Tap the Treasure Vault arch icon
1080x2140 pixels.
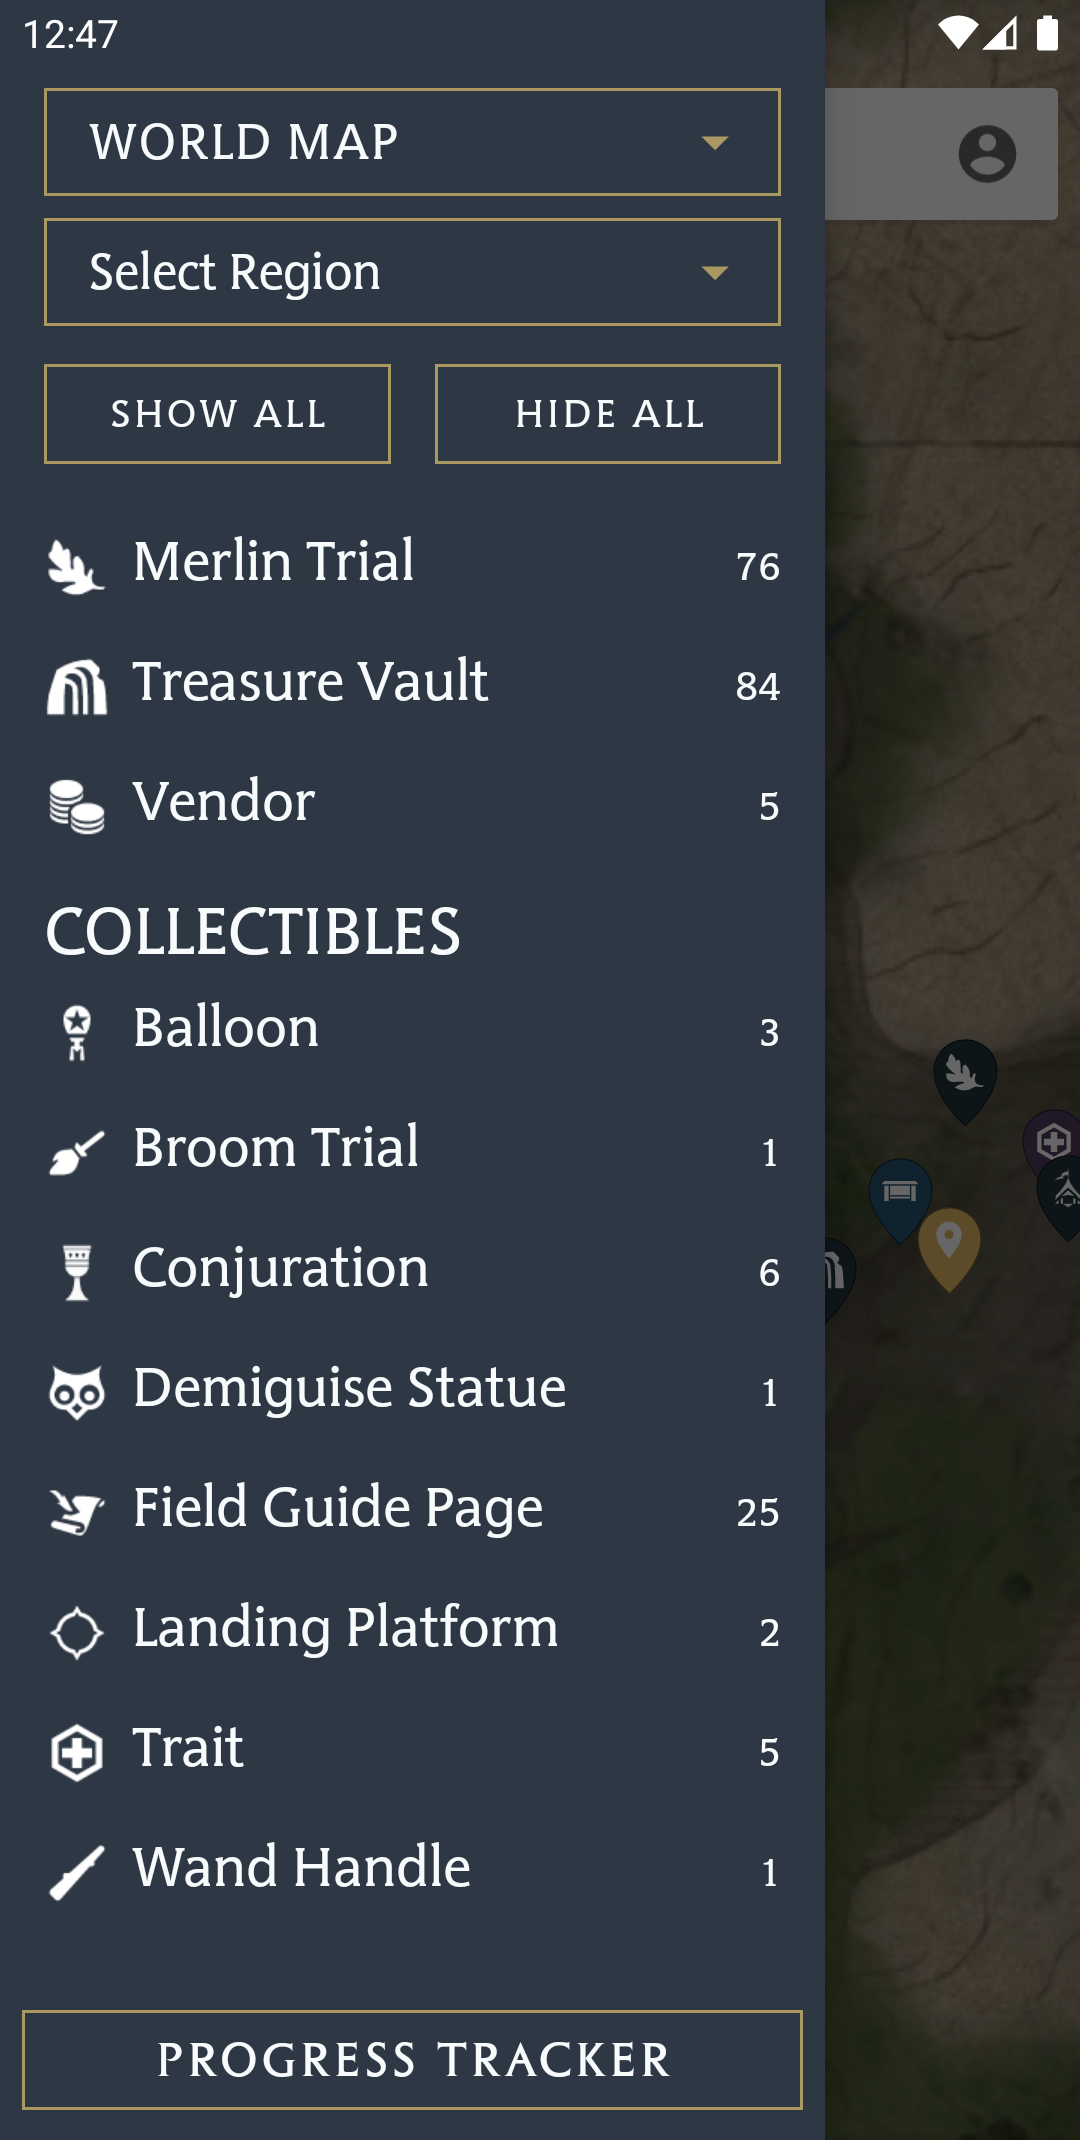[x=76, y=687]
